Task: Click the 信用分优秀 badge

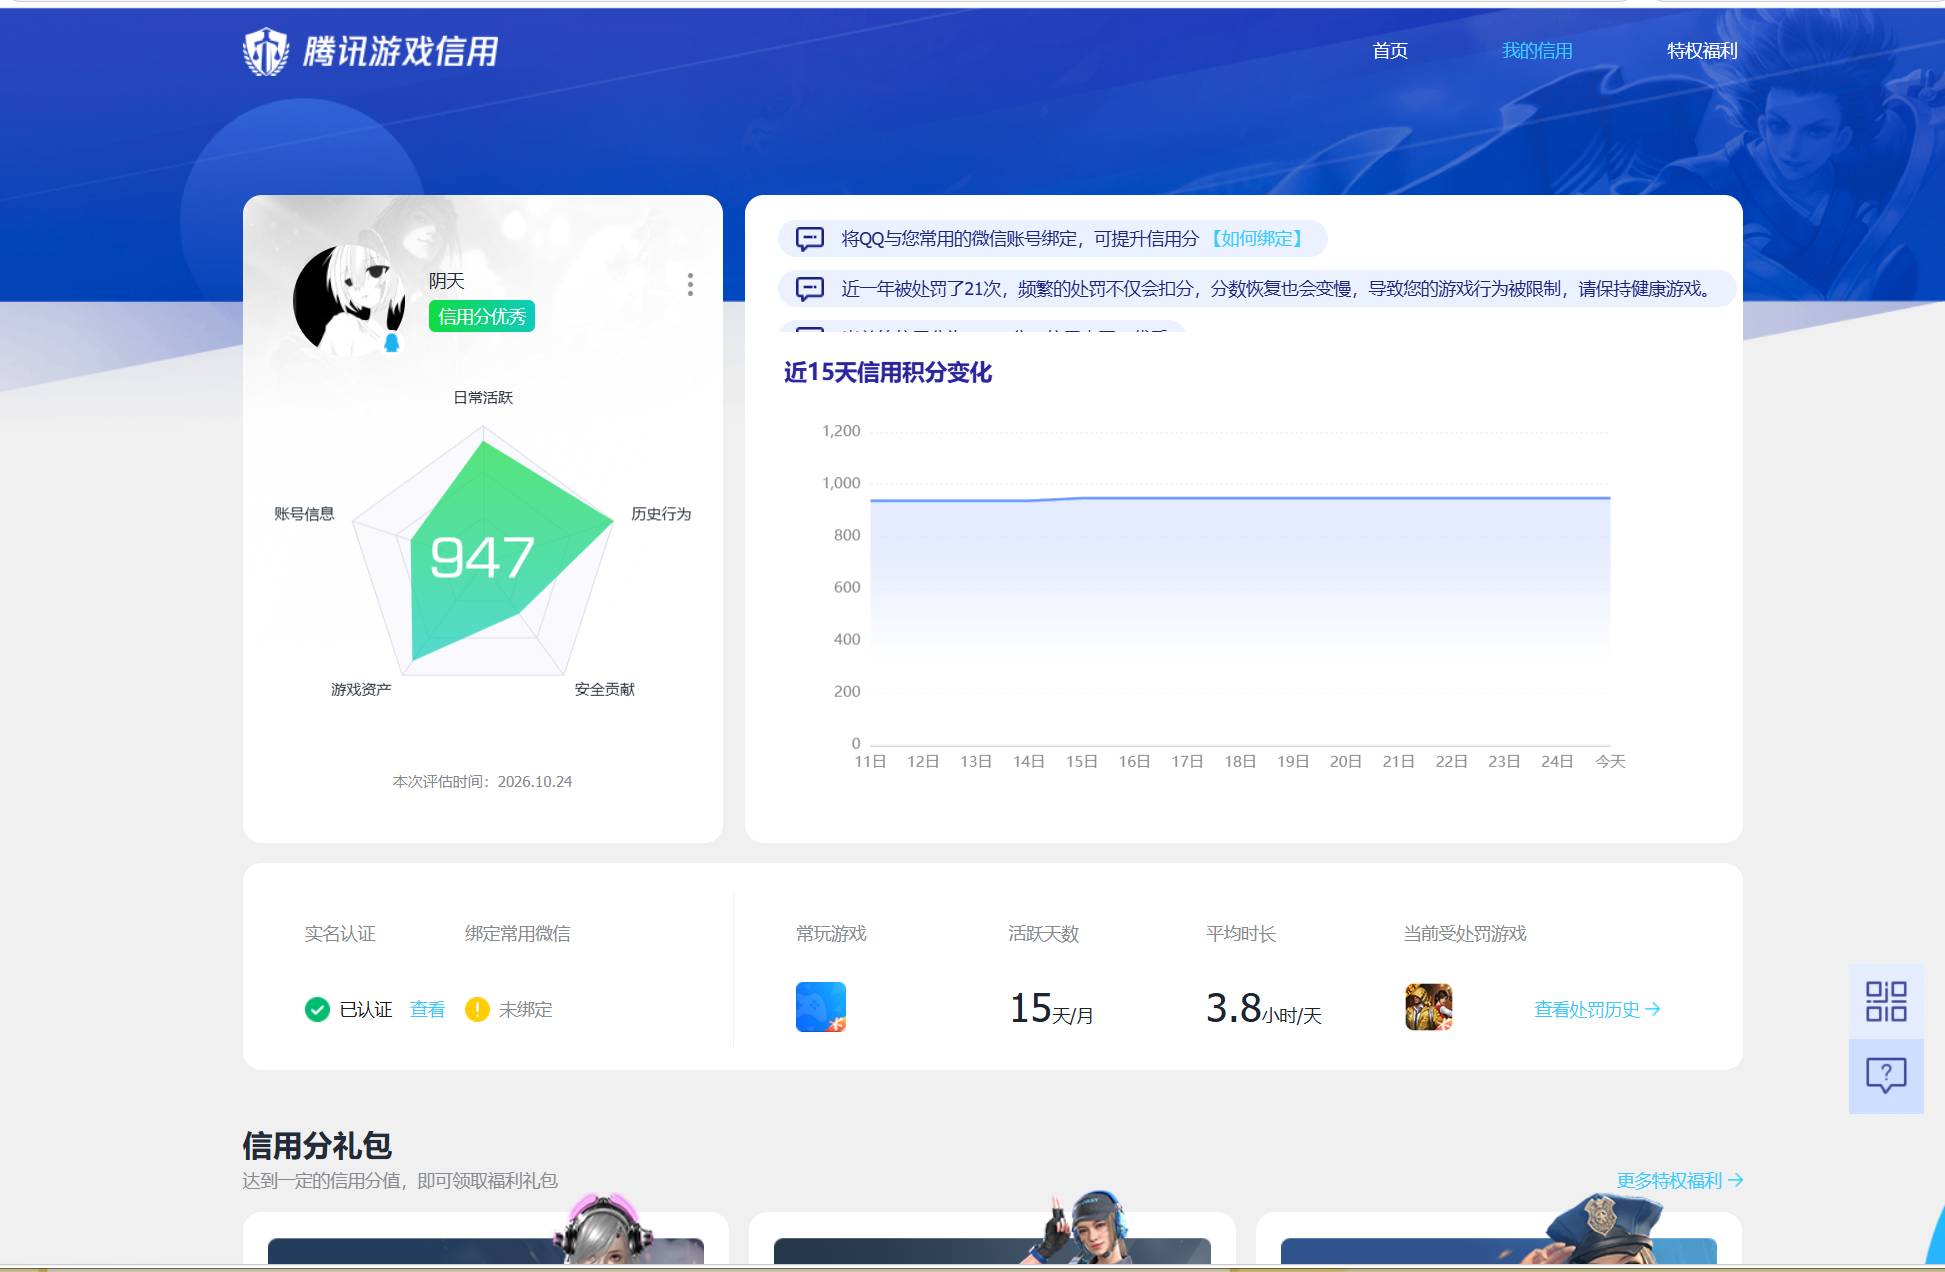Action: (x=482, y=316)
